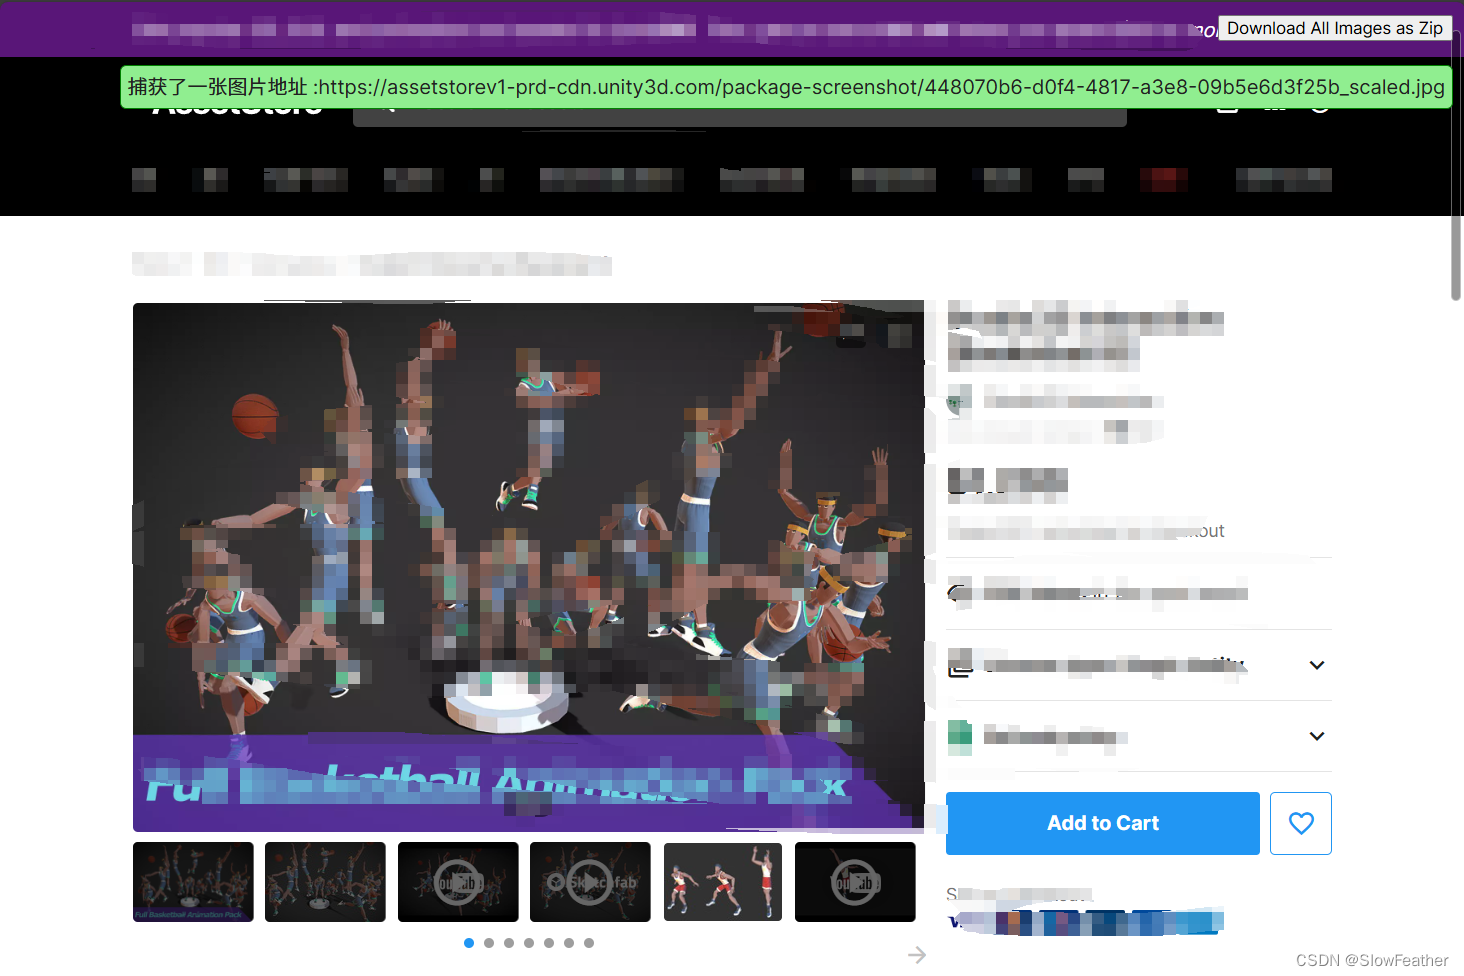Select the fifth carousel pagination dot
Image resolution: width=1464 pixels, height=976 pixels.
point(549,943)
